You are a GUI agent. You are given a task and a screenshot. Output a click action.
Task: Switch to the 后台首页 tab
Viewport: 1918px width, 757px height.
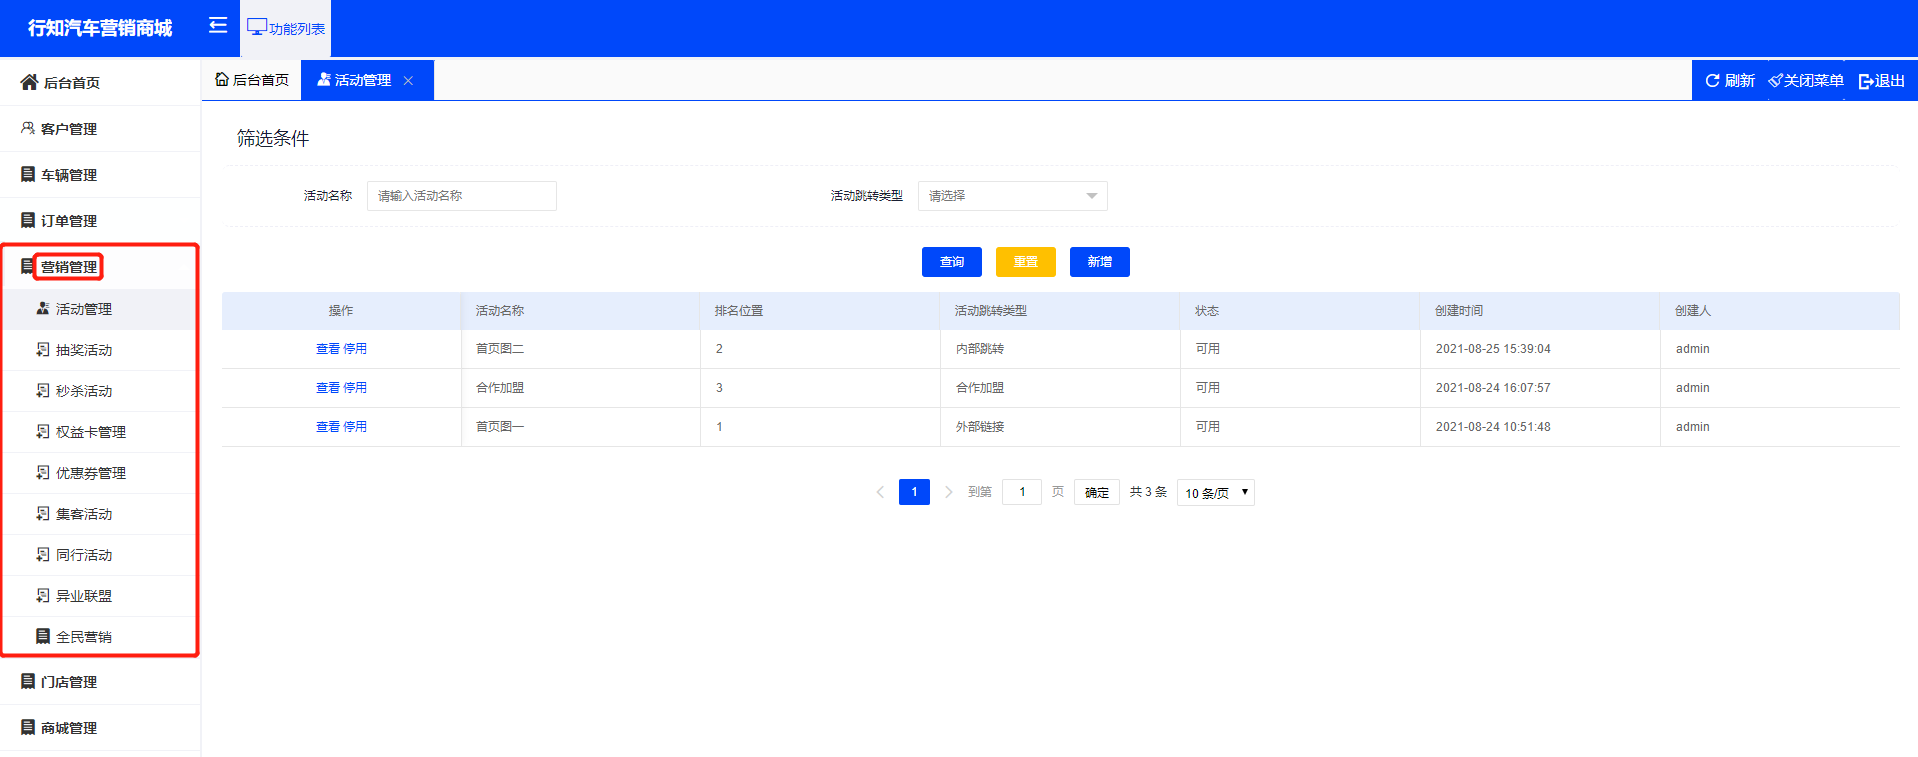[252, 80]
